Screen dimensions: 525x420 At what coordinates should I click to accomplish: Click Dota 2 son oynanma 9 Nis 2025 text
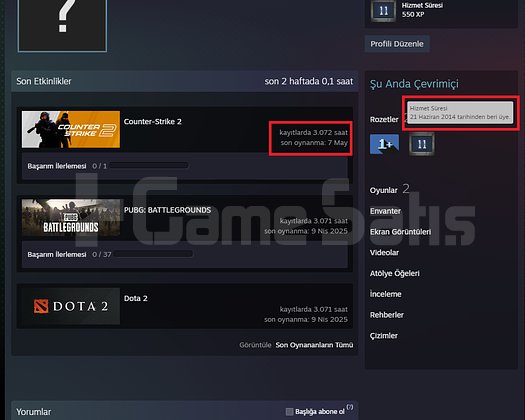(306, 320)
